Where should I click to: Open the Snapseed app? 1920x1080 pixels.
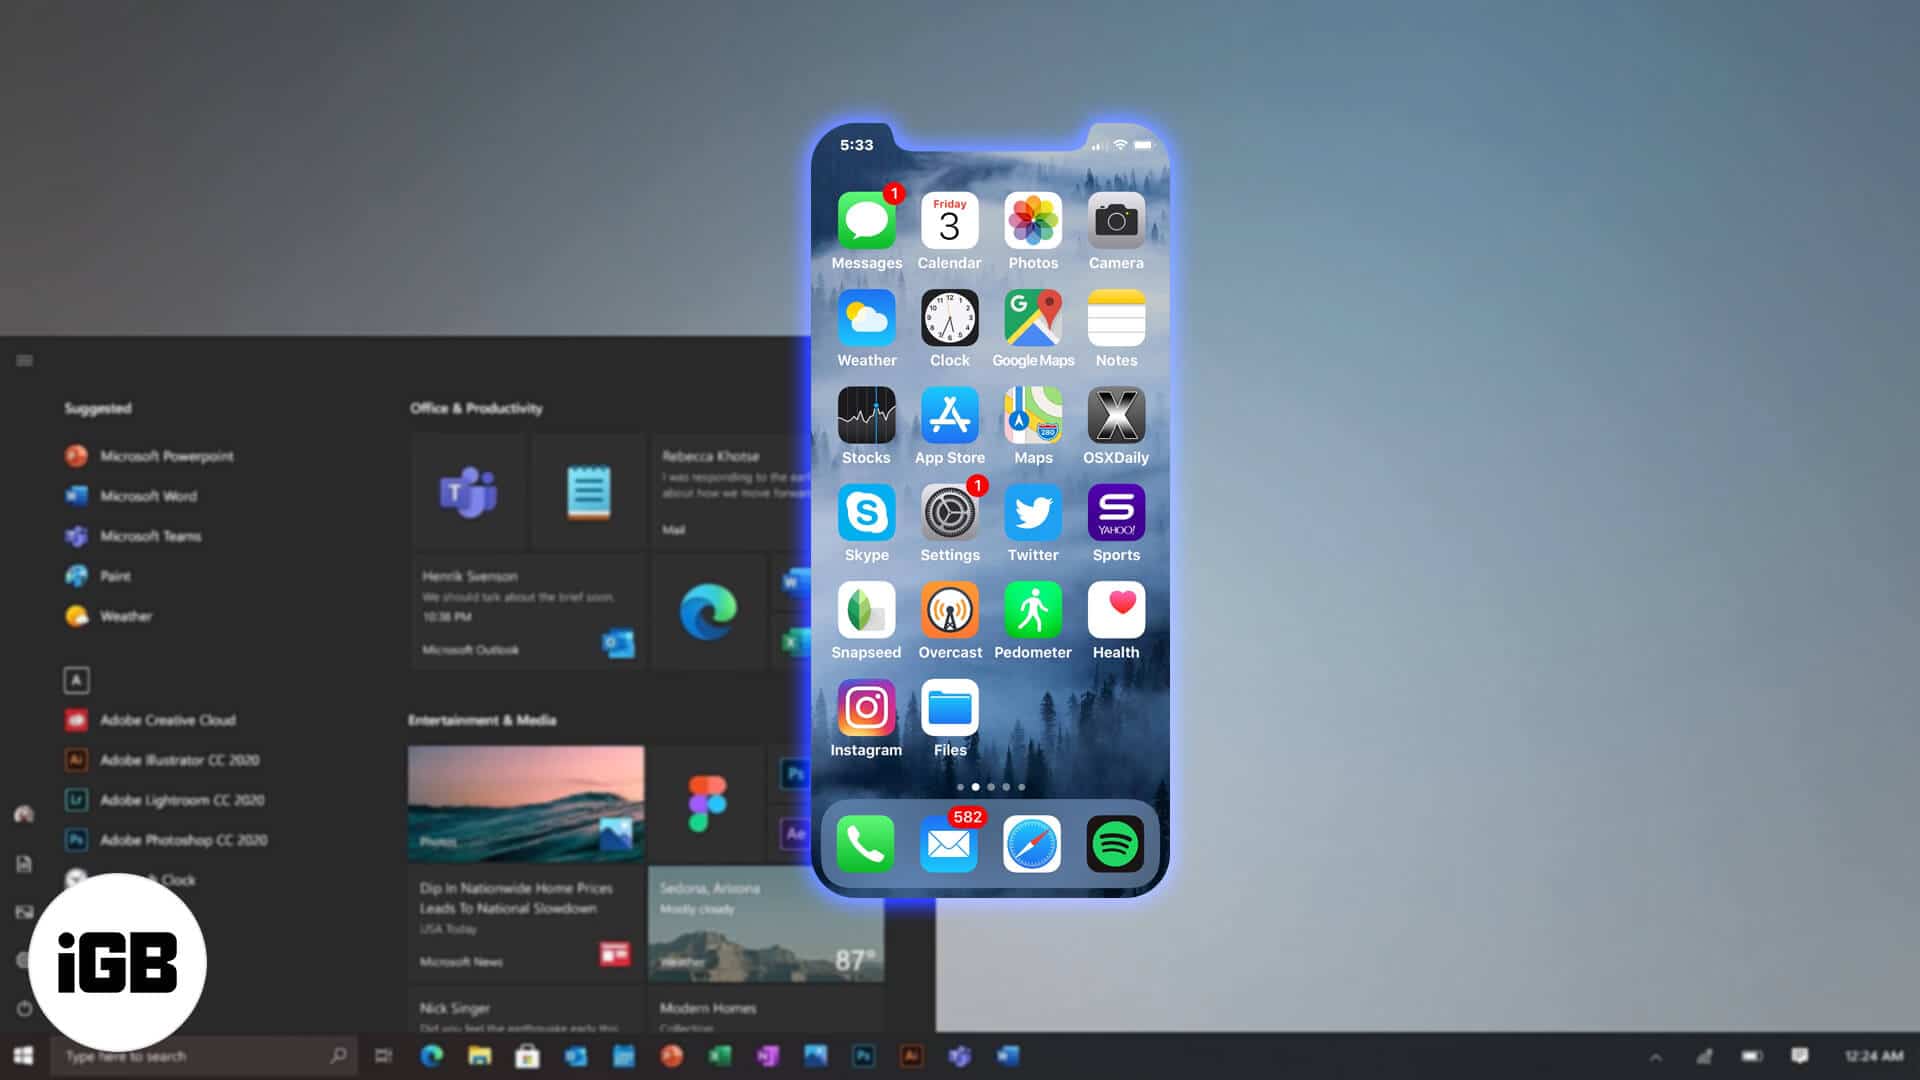pyautogui.click(x=866, y=610)
